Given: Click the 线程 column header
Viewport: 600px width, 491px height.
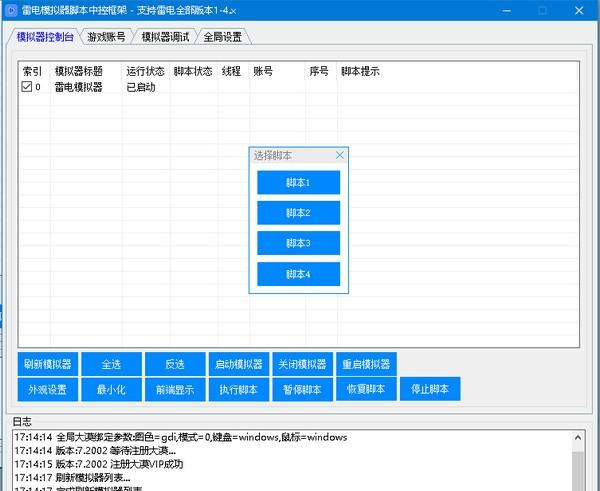Looking at the screenshot, I should point(233,71).
